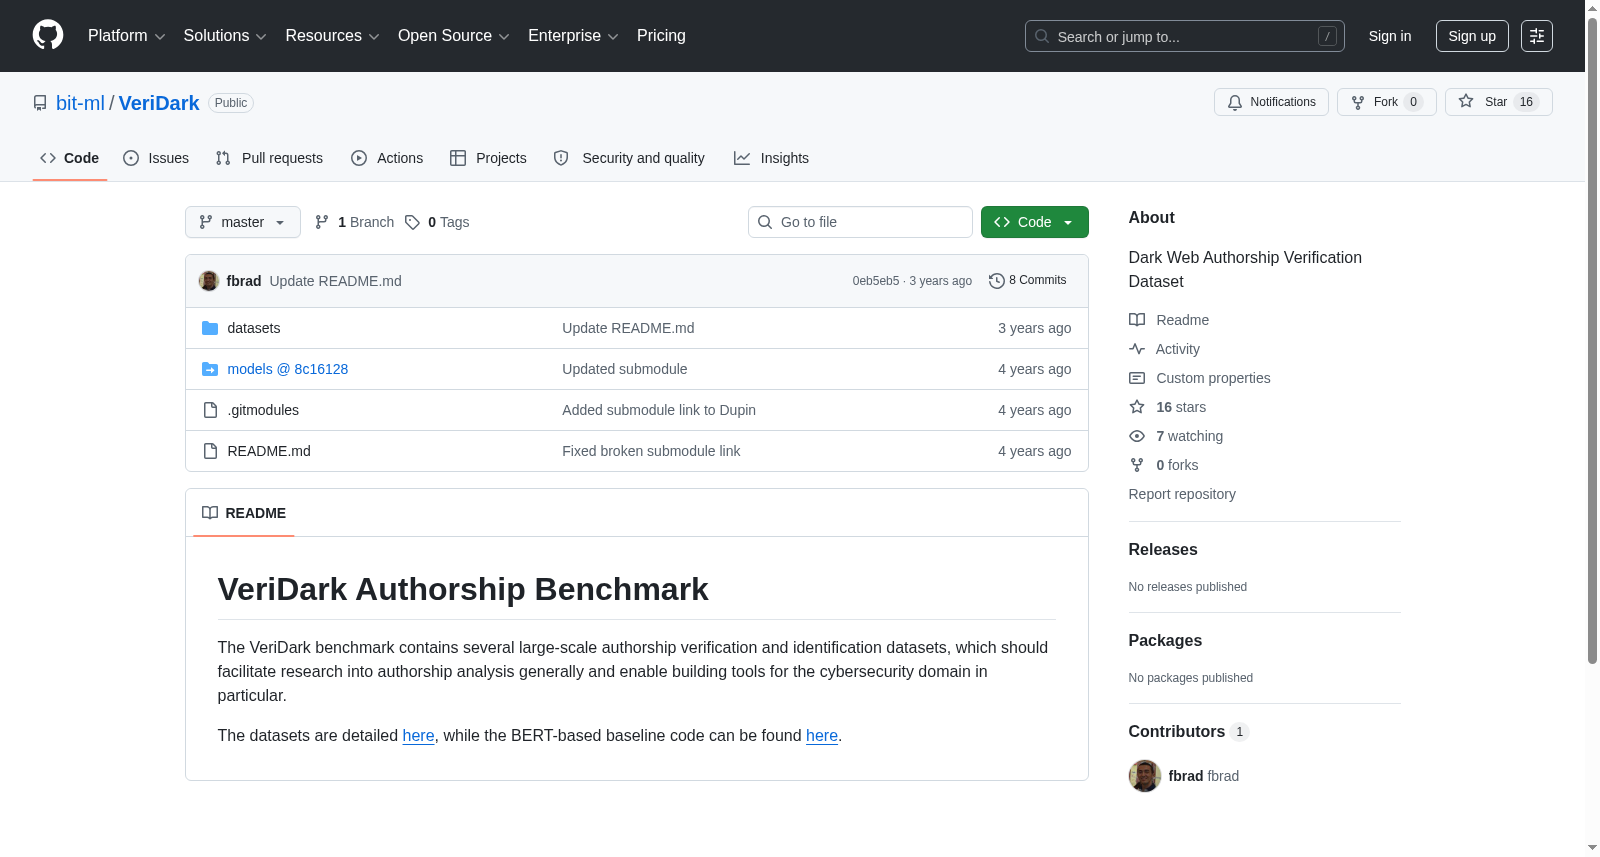Click the commits history clock icon
The image size is (1600, 857).
tap(996, 281)
